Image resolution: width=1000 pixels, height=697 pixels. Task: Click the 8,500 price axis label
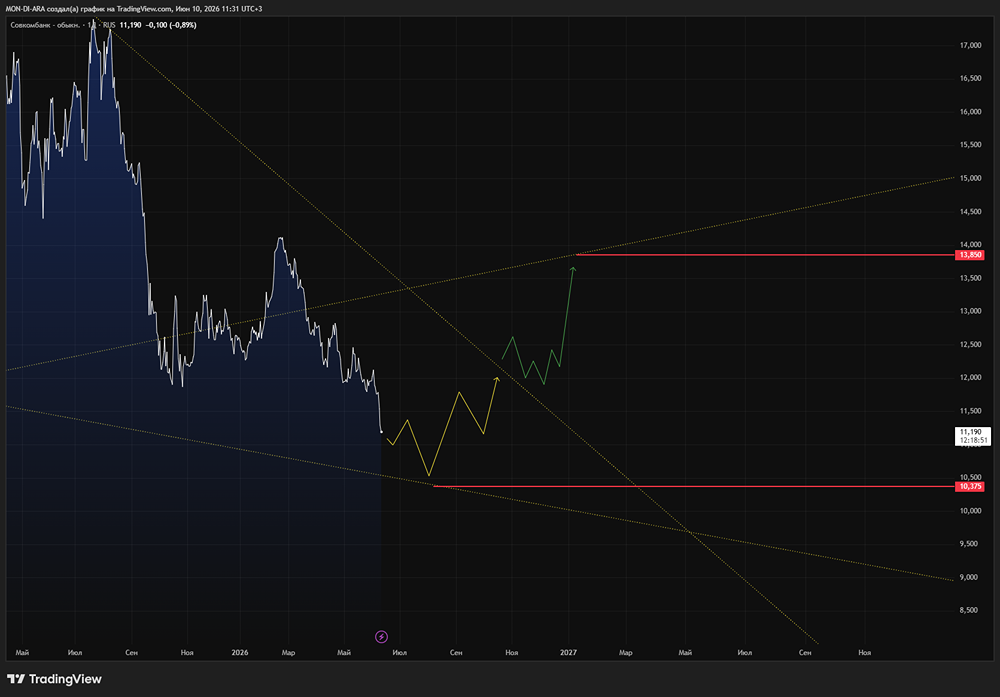pos(969,610)
